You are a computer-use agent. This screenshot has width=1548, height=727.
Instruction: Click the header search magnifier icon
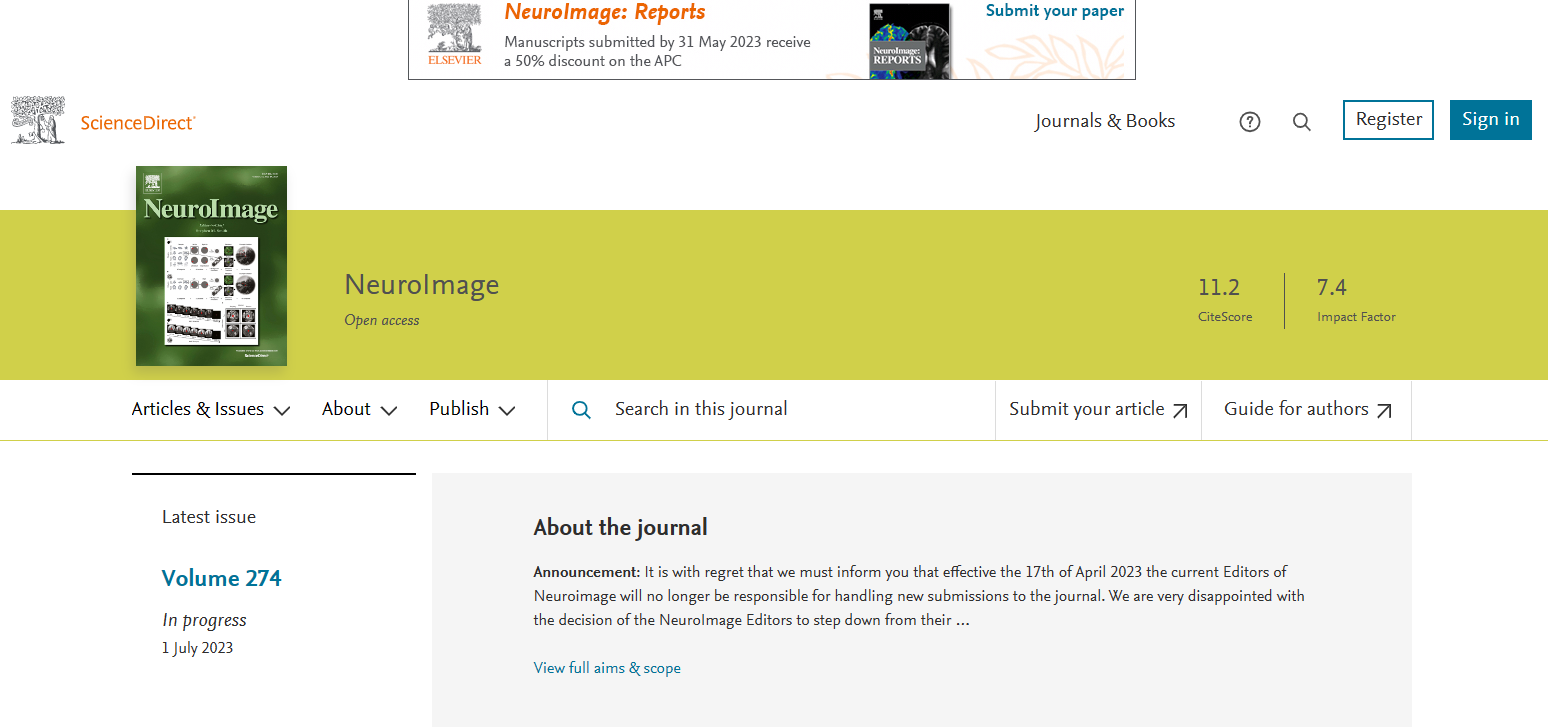click(x=1302, y=122)
